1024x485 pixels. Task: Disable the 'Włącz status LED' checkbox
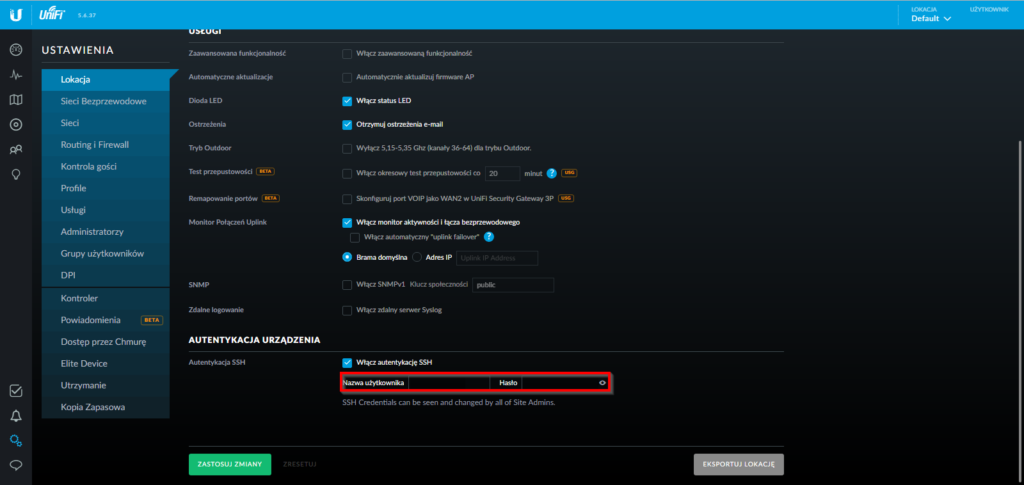point(347,101)
